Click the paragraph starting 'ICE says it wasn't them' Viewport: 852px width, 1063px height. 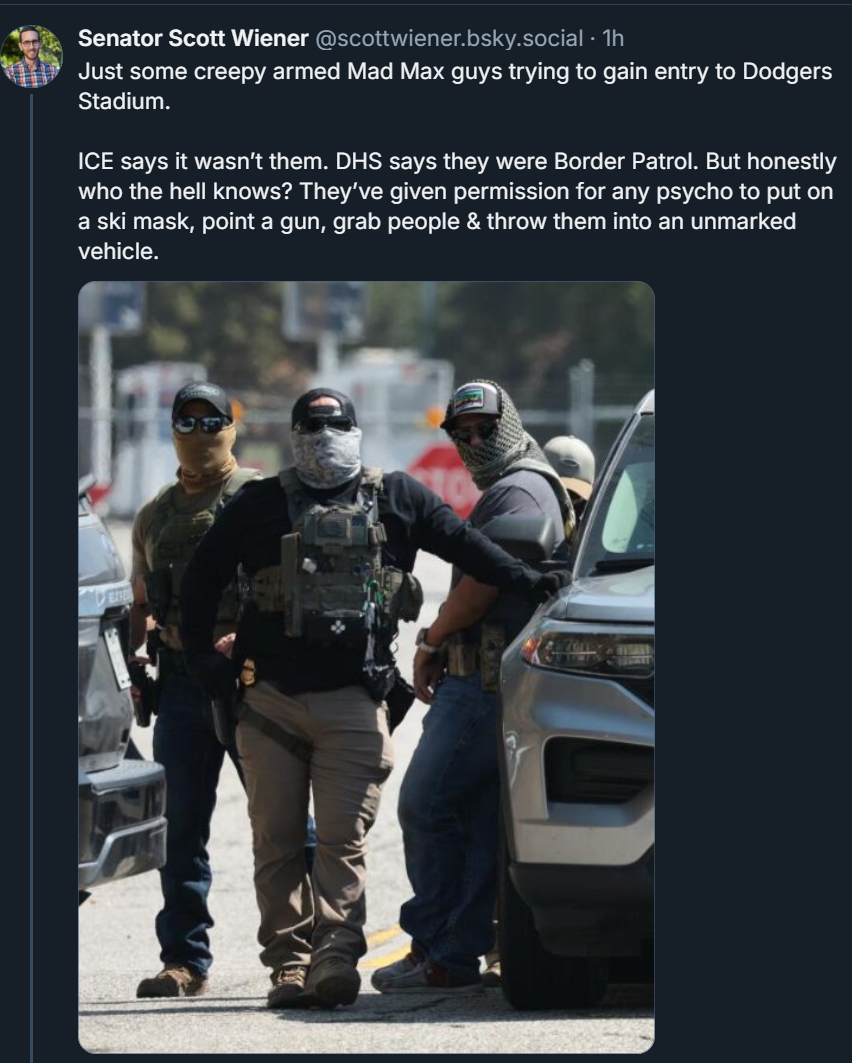[458, 206]
